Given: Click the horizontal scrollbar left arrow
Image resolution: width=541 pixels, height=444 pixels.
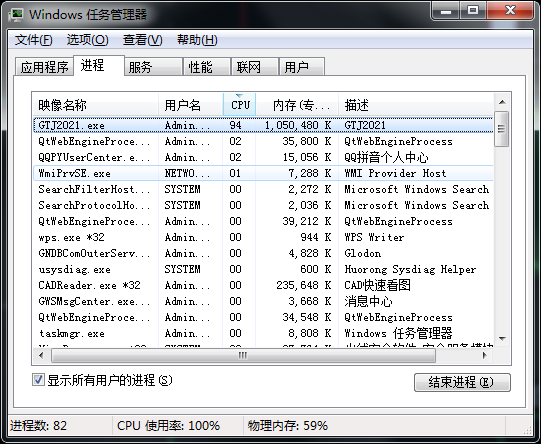Looking at the screenshot, I should pyautogui.click(x=41, y=355).
